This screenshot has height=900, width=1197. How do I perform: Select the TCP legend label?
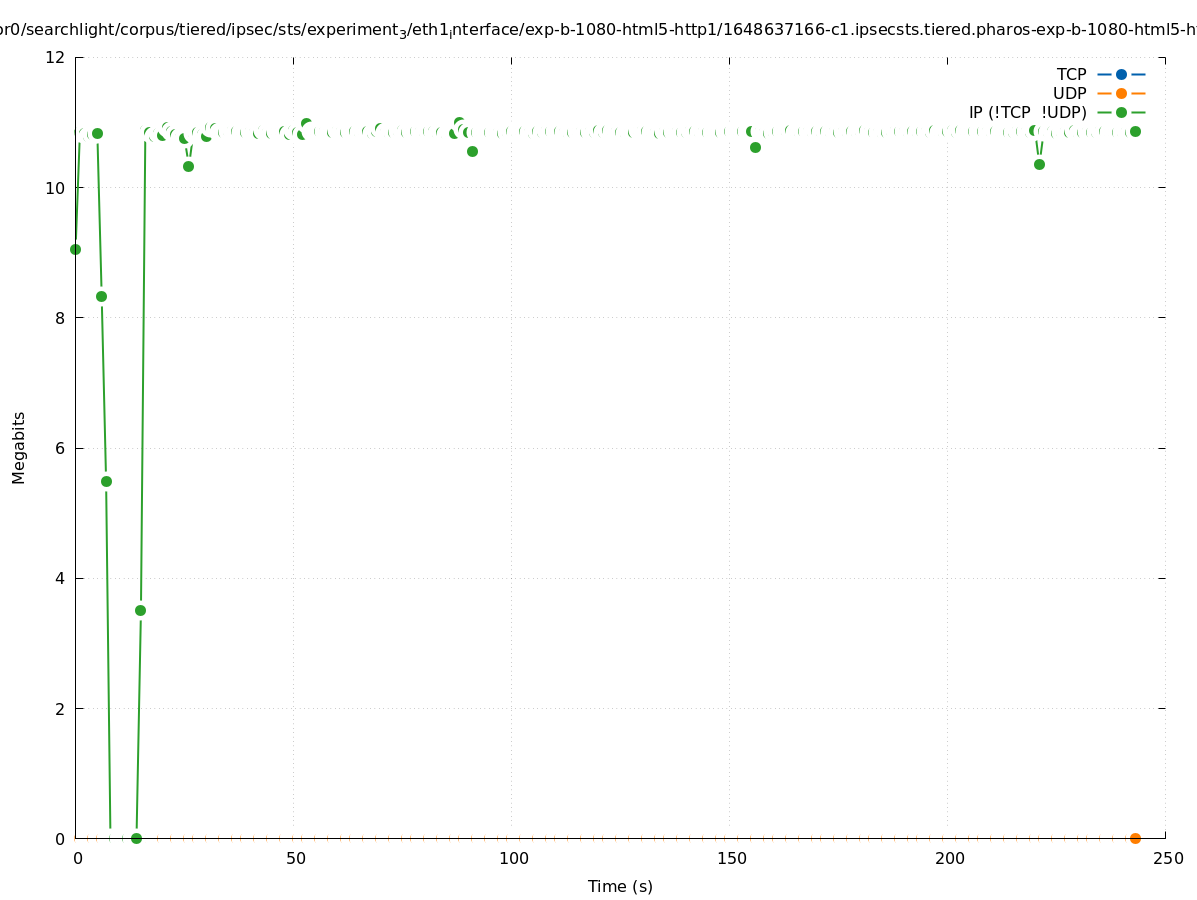[x=1071, y=74]
